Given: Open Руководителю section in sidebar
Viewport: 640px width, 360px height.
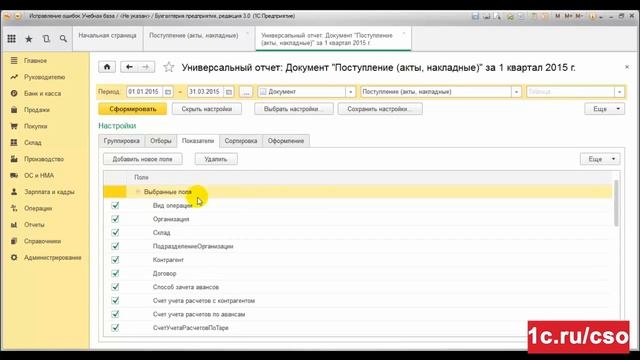Looking at the screenshot, I should 44,77.
